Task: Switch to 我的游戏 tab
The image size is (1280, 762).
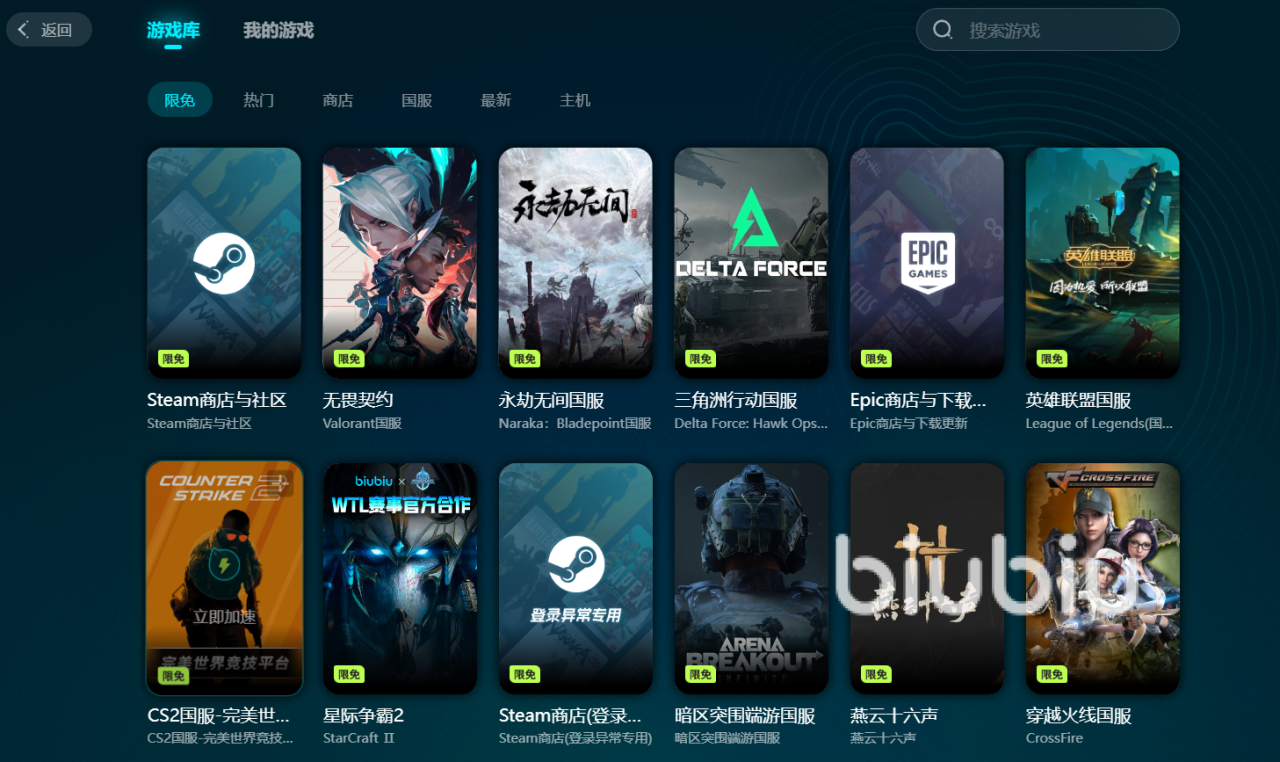Action: pyautogui.click(x=278, y=31)
